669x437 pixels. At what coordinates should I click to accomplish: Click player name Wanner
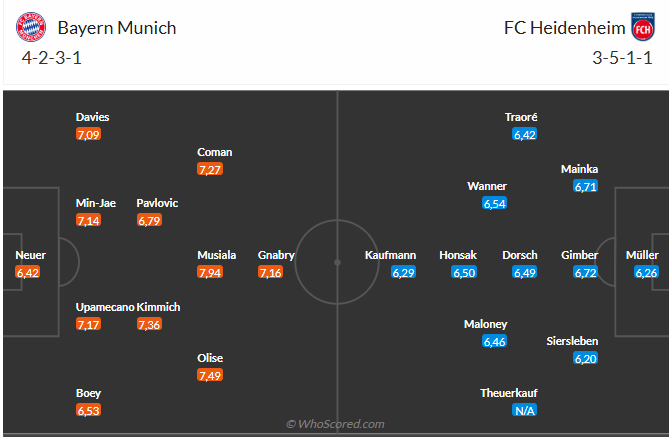486,186
